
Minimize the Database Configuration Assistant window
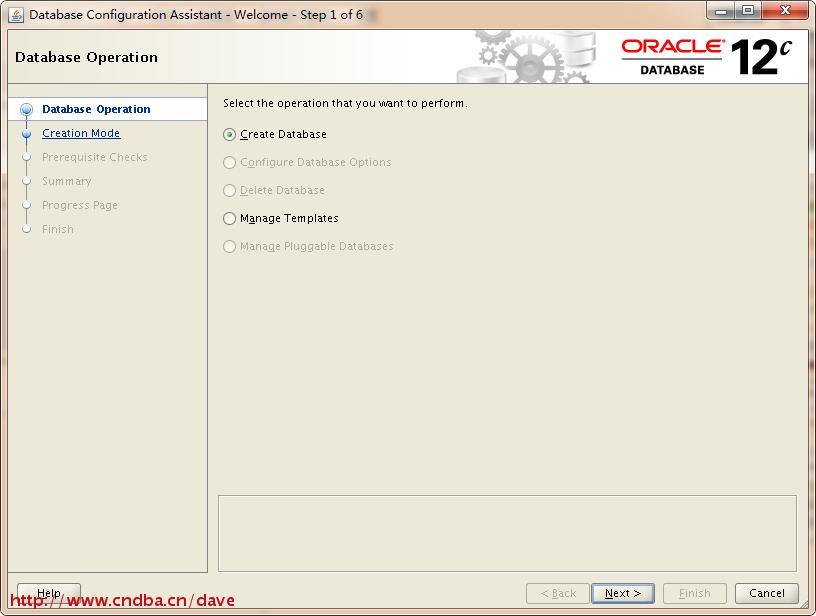point(721,11)
